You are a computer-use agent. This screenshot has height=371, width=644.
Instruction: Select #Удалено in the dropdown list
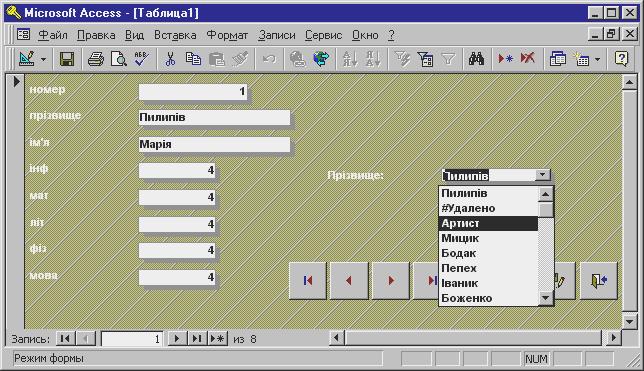pos(488,208)
